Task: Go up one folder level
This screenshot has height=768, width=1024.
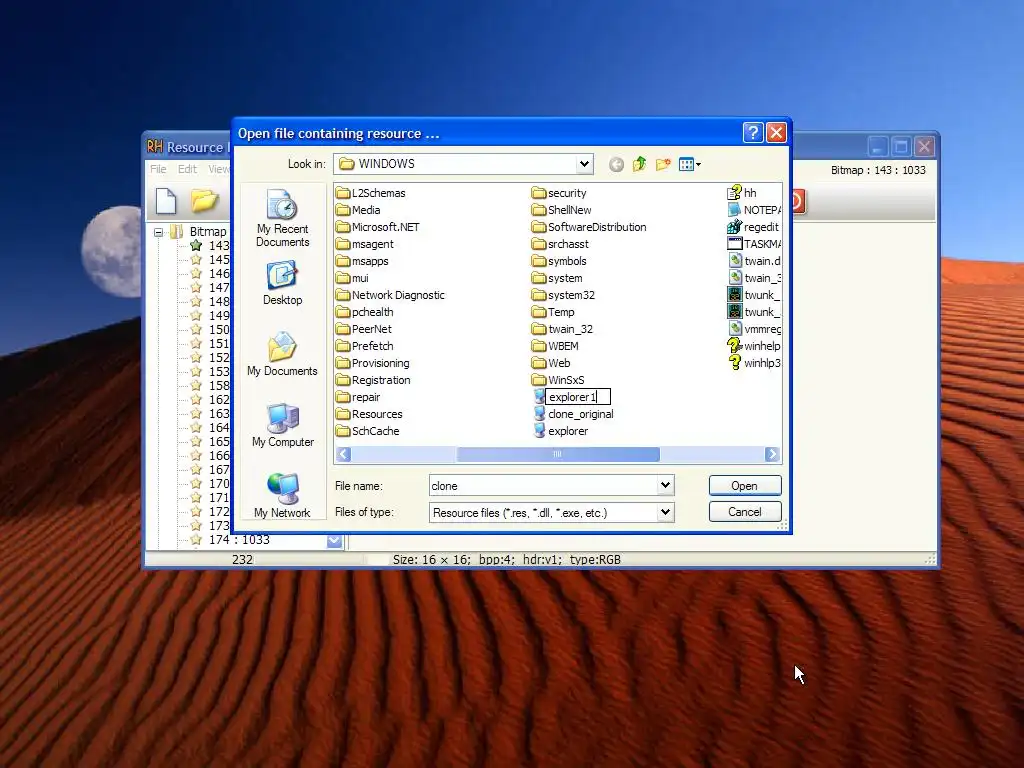Action: click(639, 164)
